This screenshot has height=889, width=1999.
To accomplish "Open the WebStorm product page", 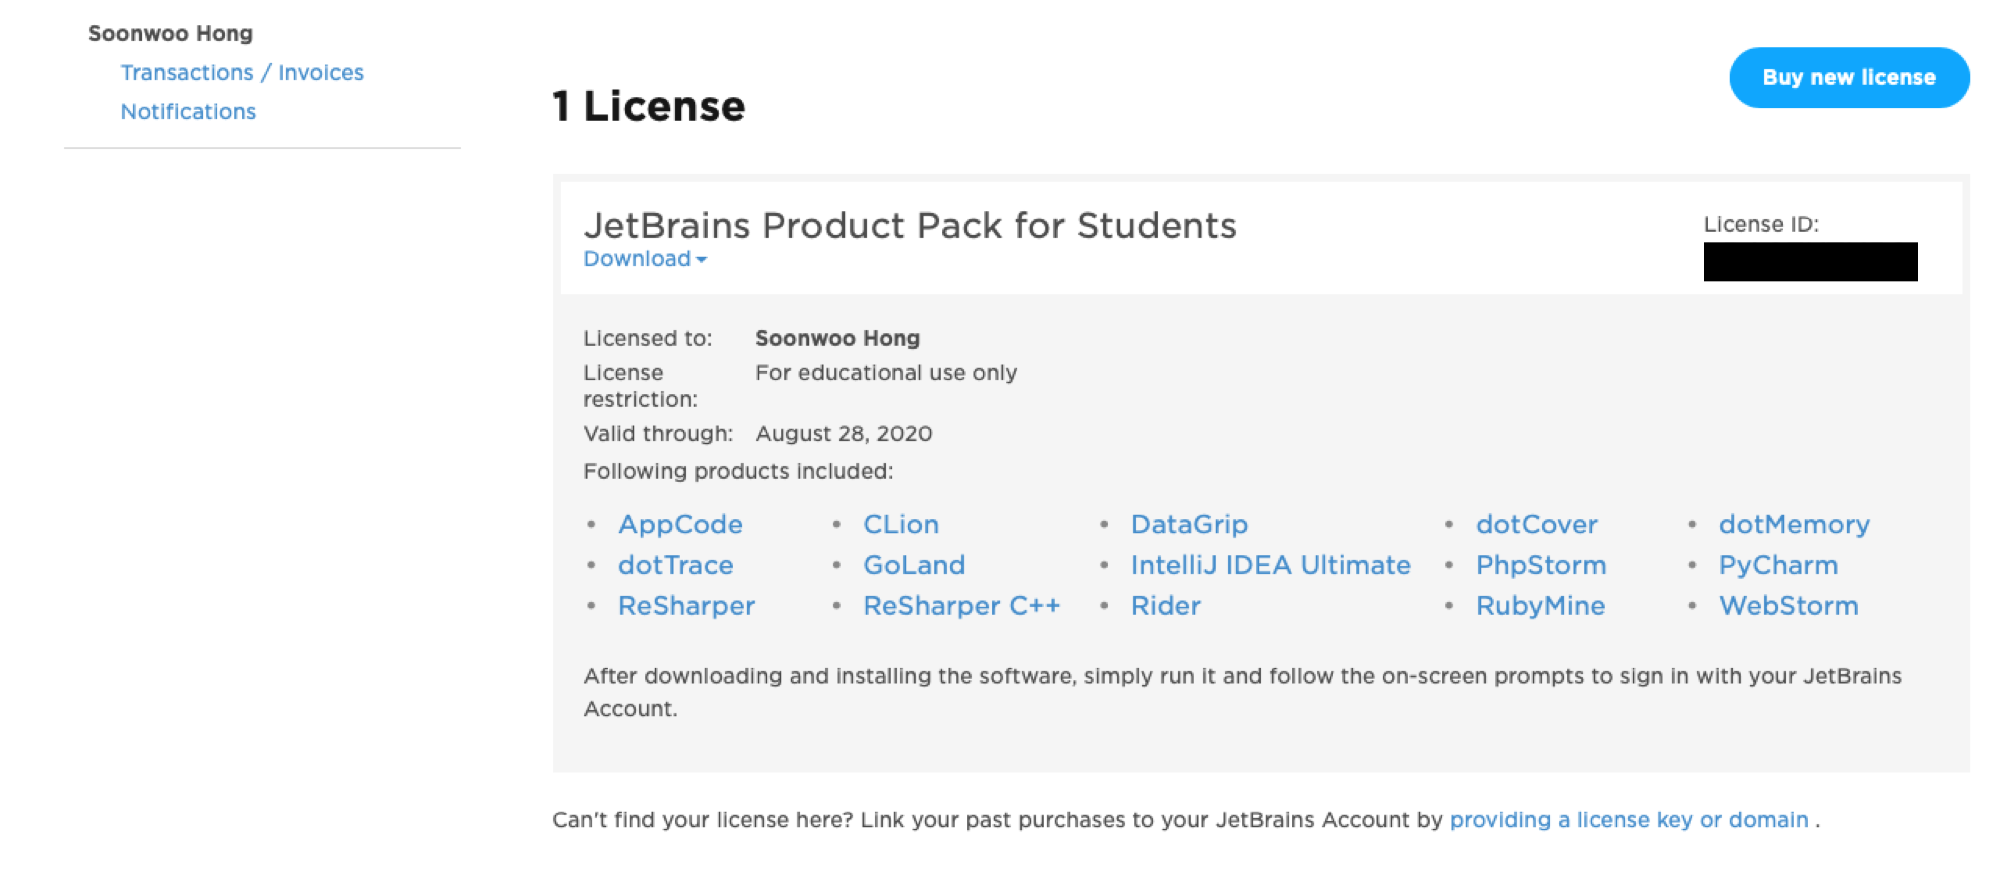I will (1788, 605).
